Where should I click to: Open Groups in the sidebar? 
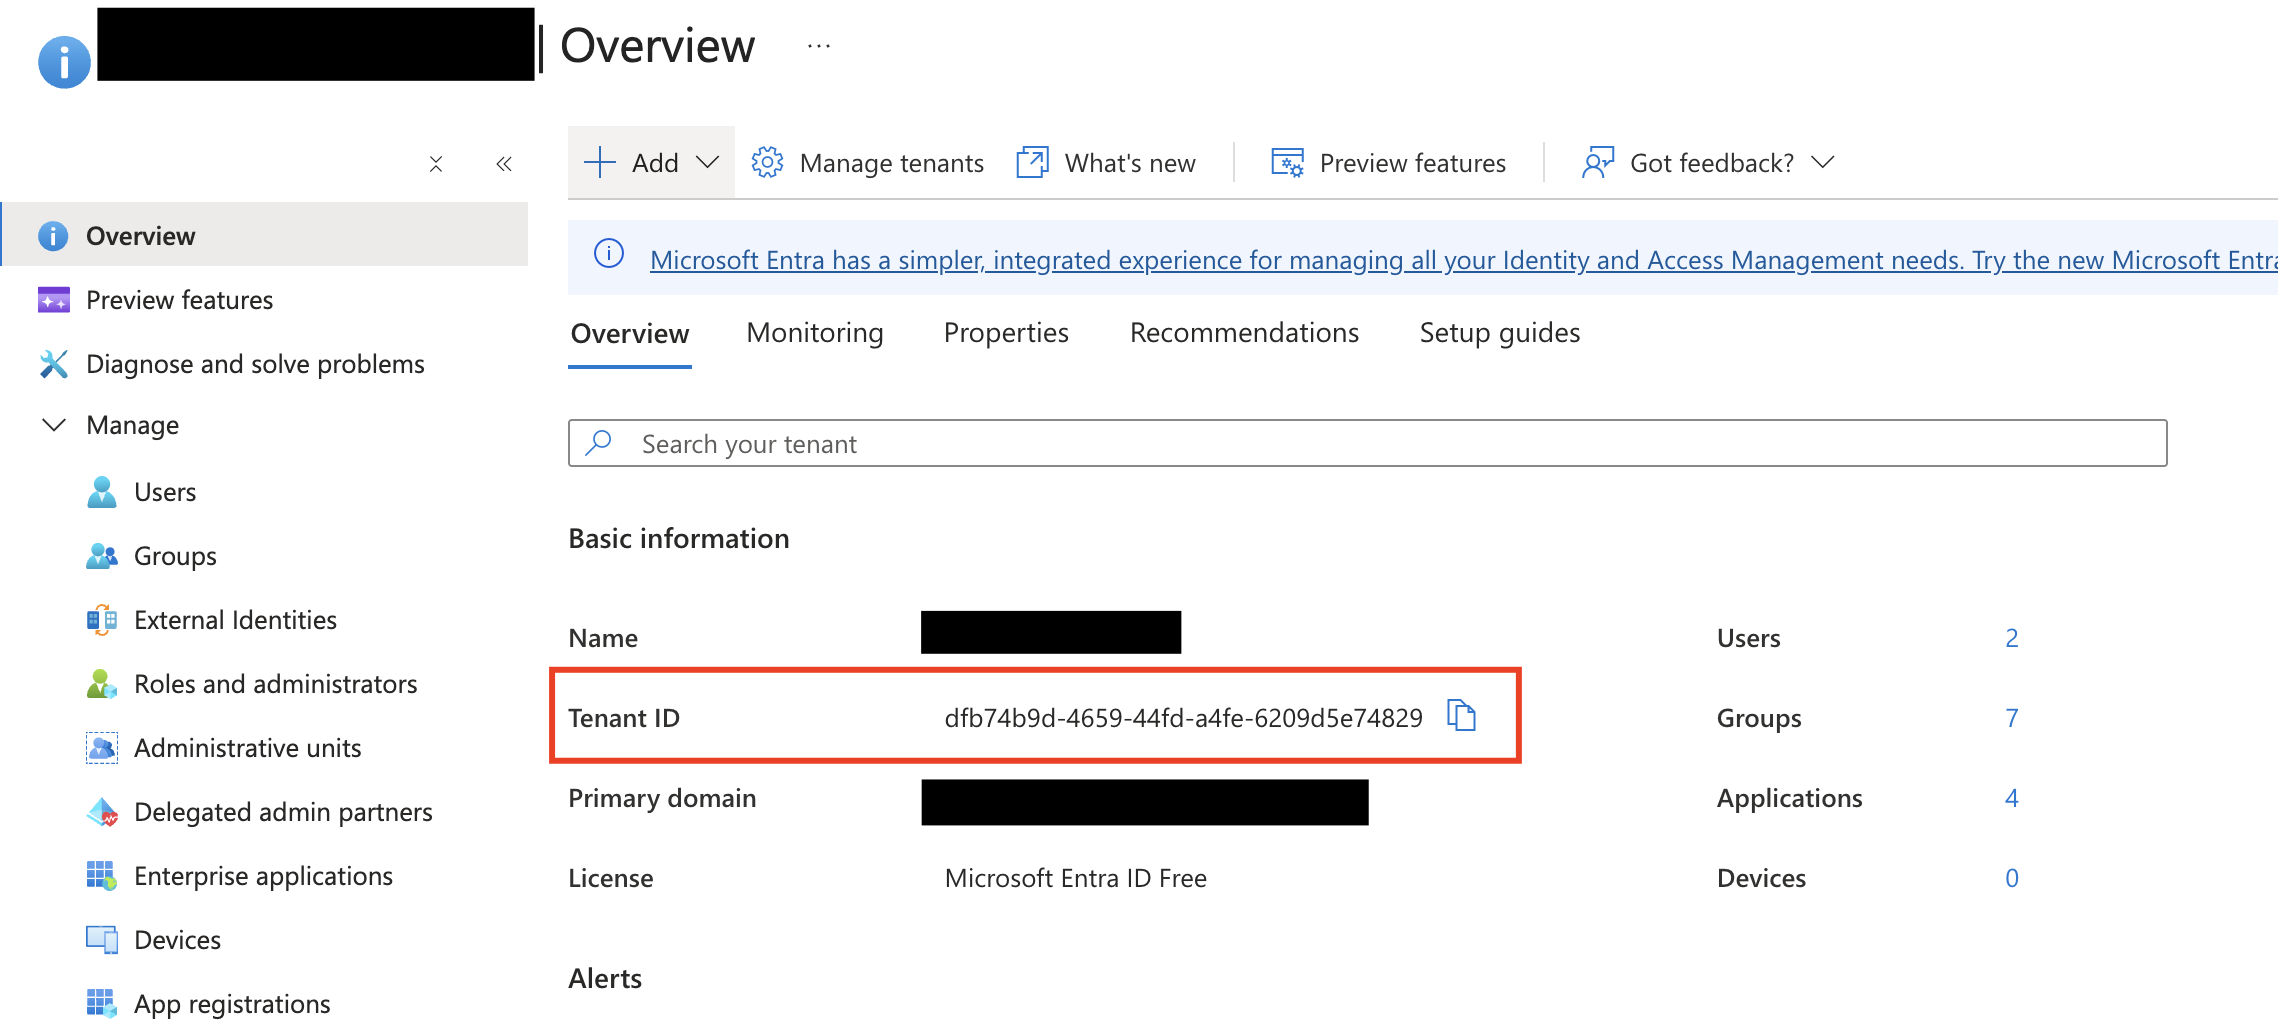(175, 556)
